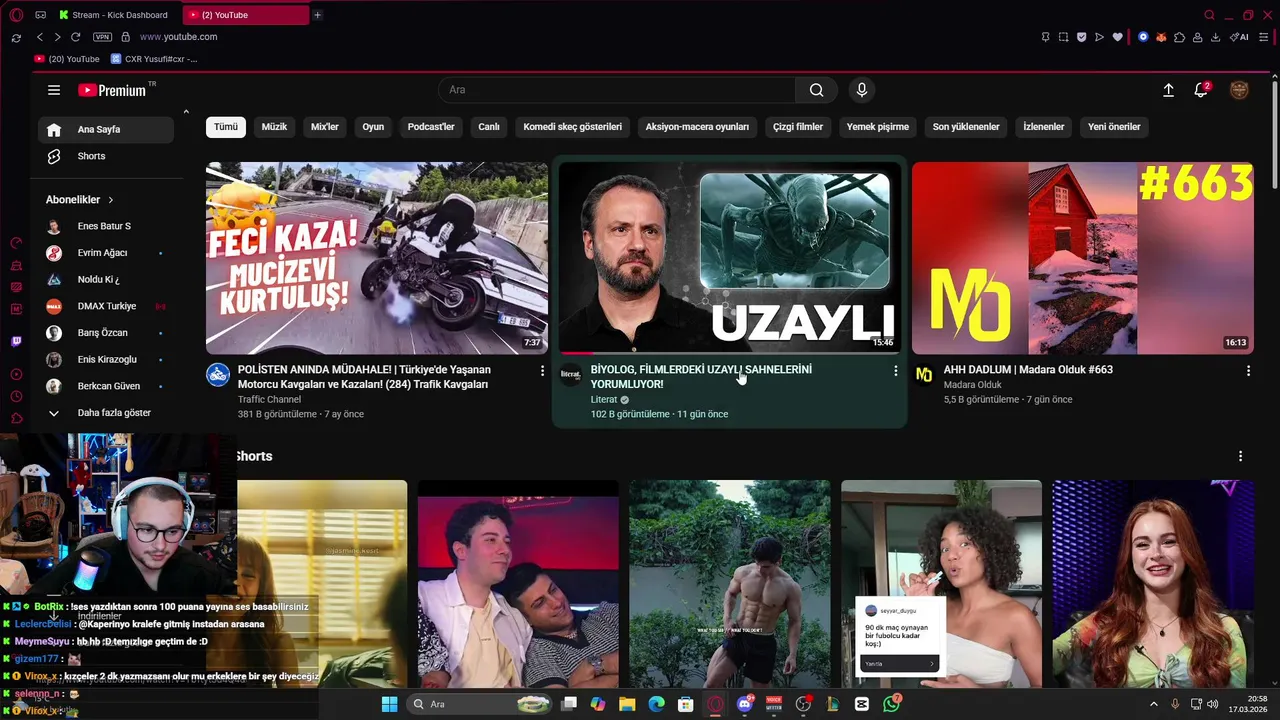Image resolution: width=1280 pixels, height=720 pixels.
Task: Click the browser forward arrow
Action: coord(57,37)
